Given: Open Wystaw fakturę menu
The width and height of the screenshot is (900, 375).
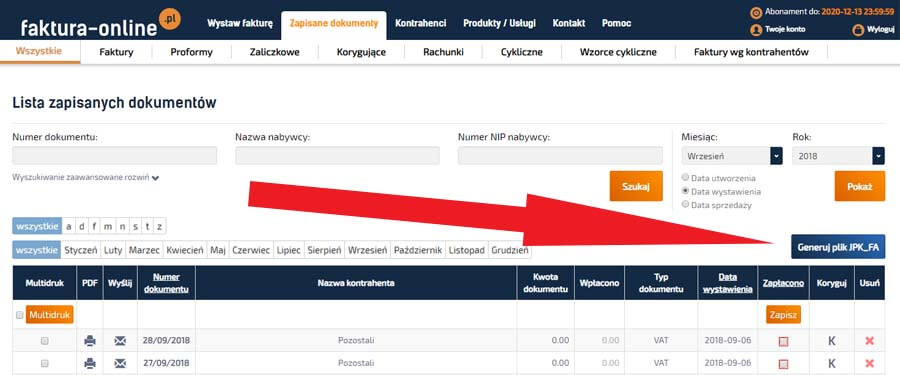Looking at the screenshot, I should pyautogui.click(x=240, y=24).
